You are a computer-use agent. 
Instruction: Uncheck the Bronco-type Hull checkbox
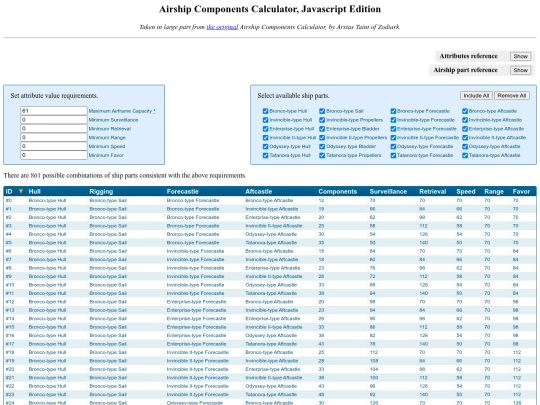(265, 111)
